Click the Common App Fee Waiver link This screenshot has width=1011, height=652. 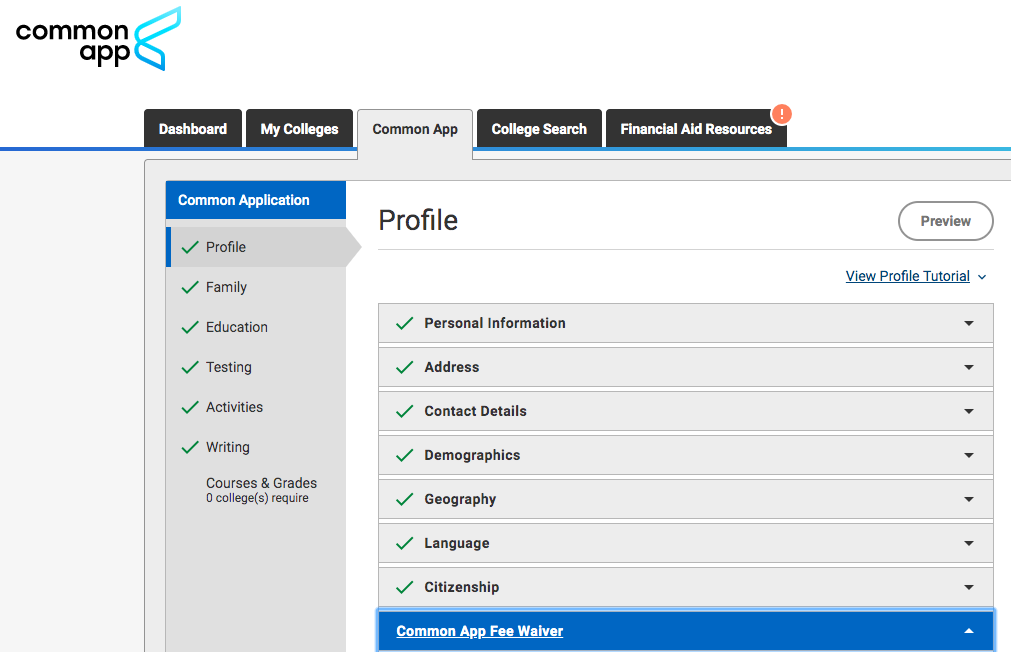tap(480, 631)
